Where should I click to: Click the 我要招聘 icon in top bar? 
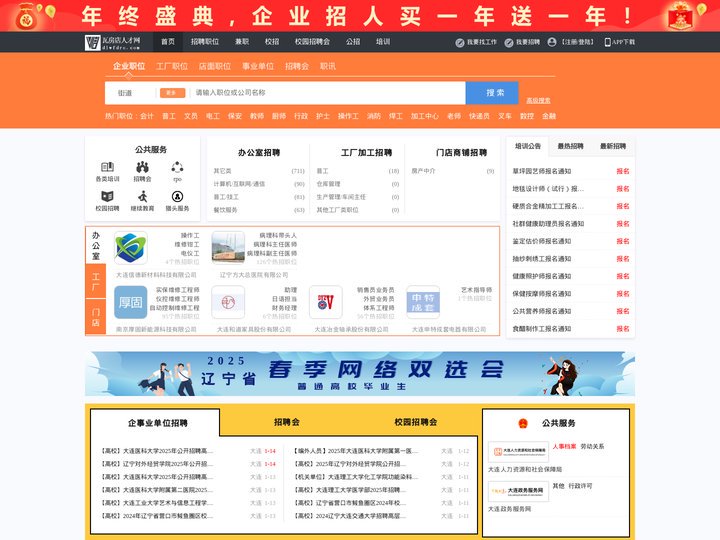[509, 42]
